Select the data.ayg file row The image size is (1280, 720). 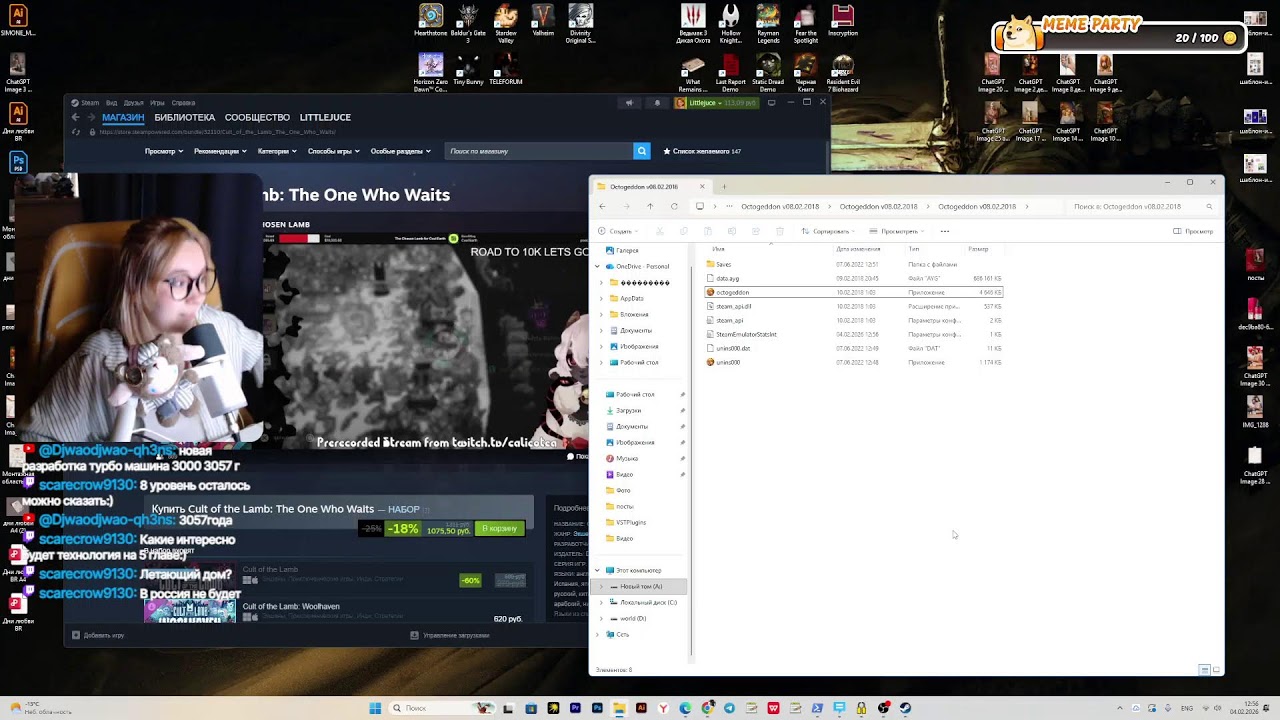tap(853, 278)
